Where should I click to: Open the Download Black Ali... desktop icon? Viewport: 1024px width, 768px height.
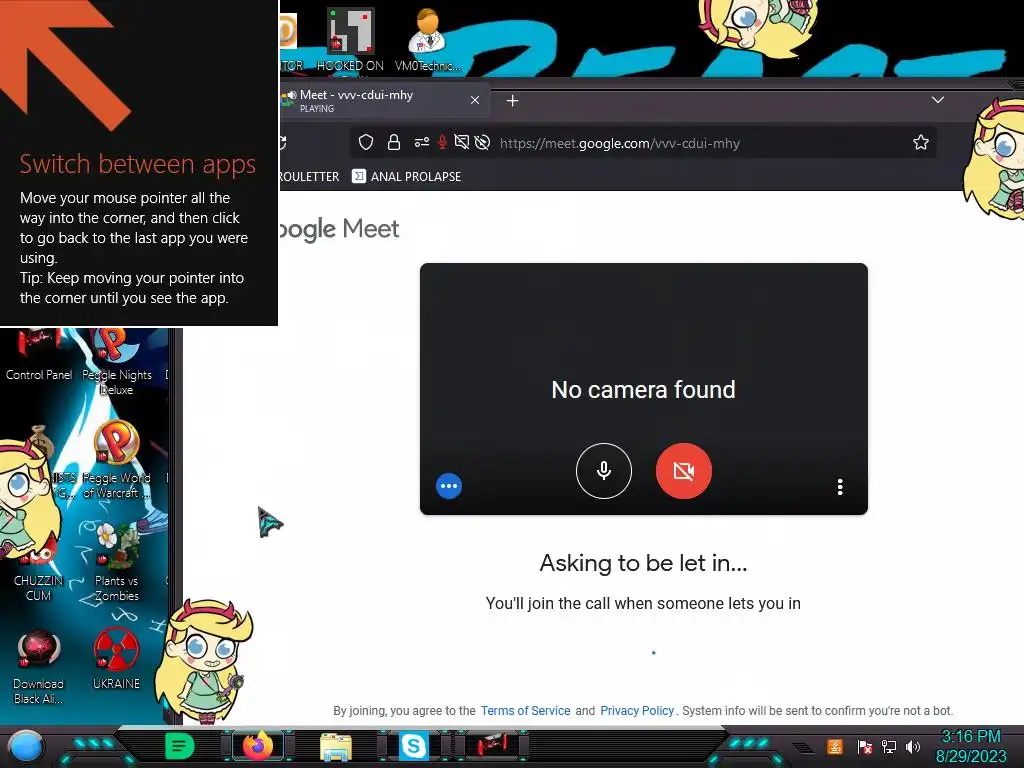39,666
